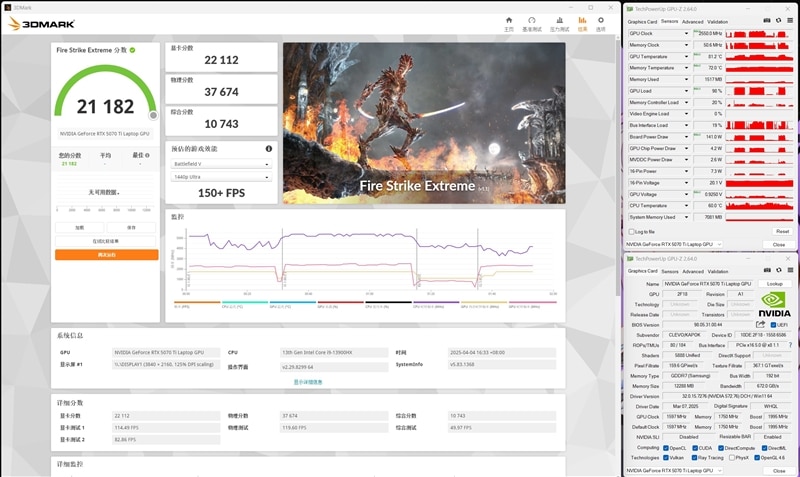The image size is (800, 477).
Task: Click the BIOS export share icon in GPU-Z
Action: point(761,324)
